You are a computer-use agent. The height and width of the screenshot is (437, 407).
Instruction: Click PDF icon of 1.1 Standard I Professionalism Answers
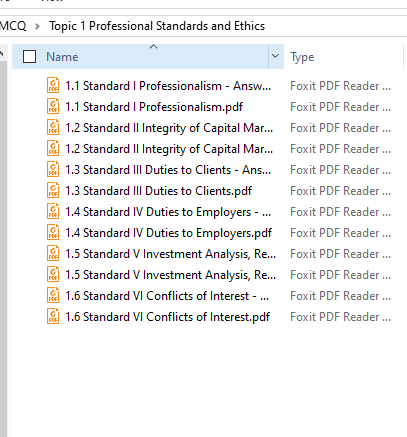tap(53, 86)
